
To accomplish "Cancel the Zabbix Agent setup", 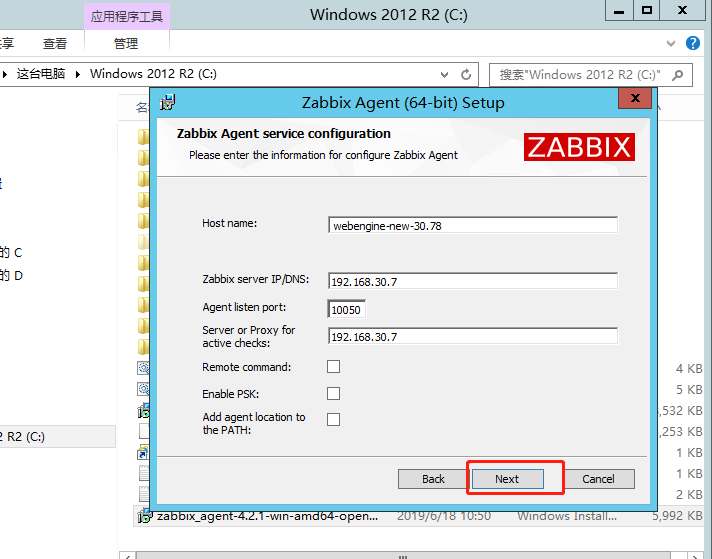I will click(598, 479).
